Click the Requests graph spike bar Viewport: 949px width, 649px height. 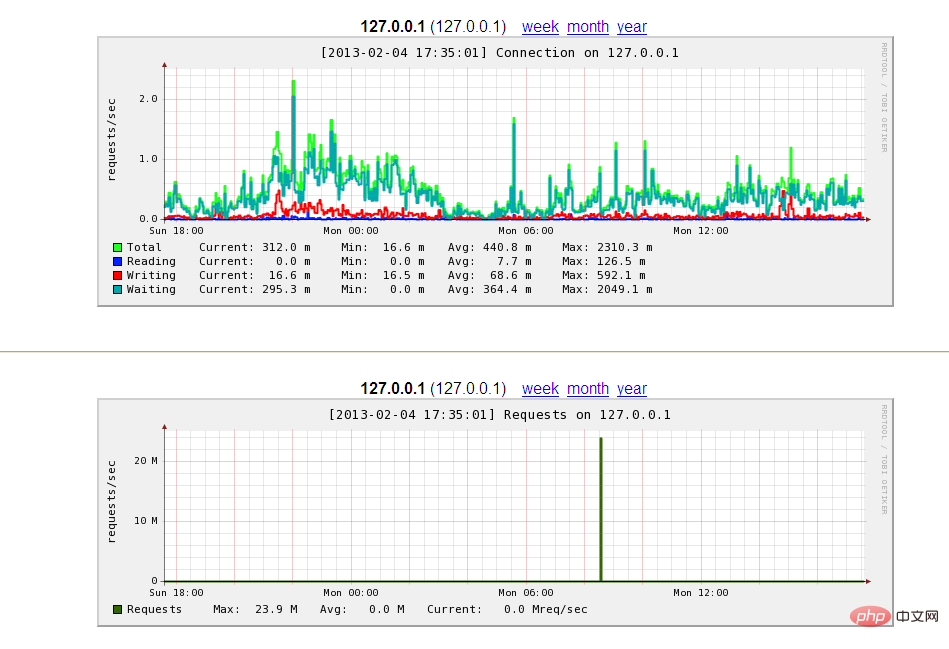pos(601,509)
